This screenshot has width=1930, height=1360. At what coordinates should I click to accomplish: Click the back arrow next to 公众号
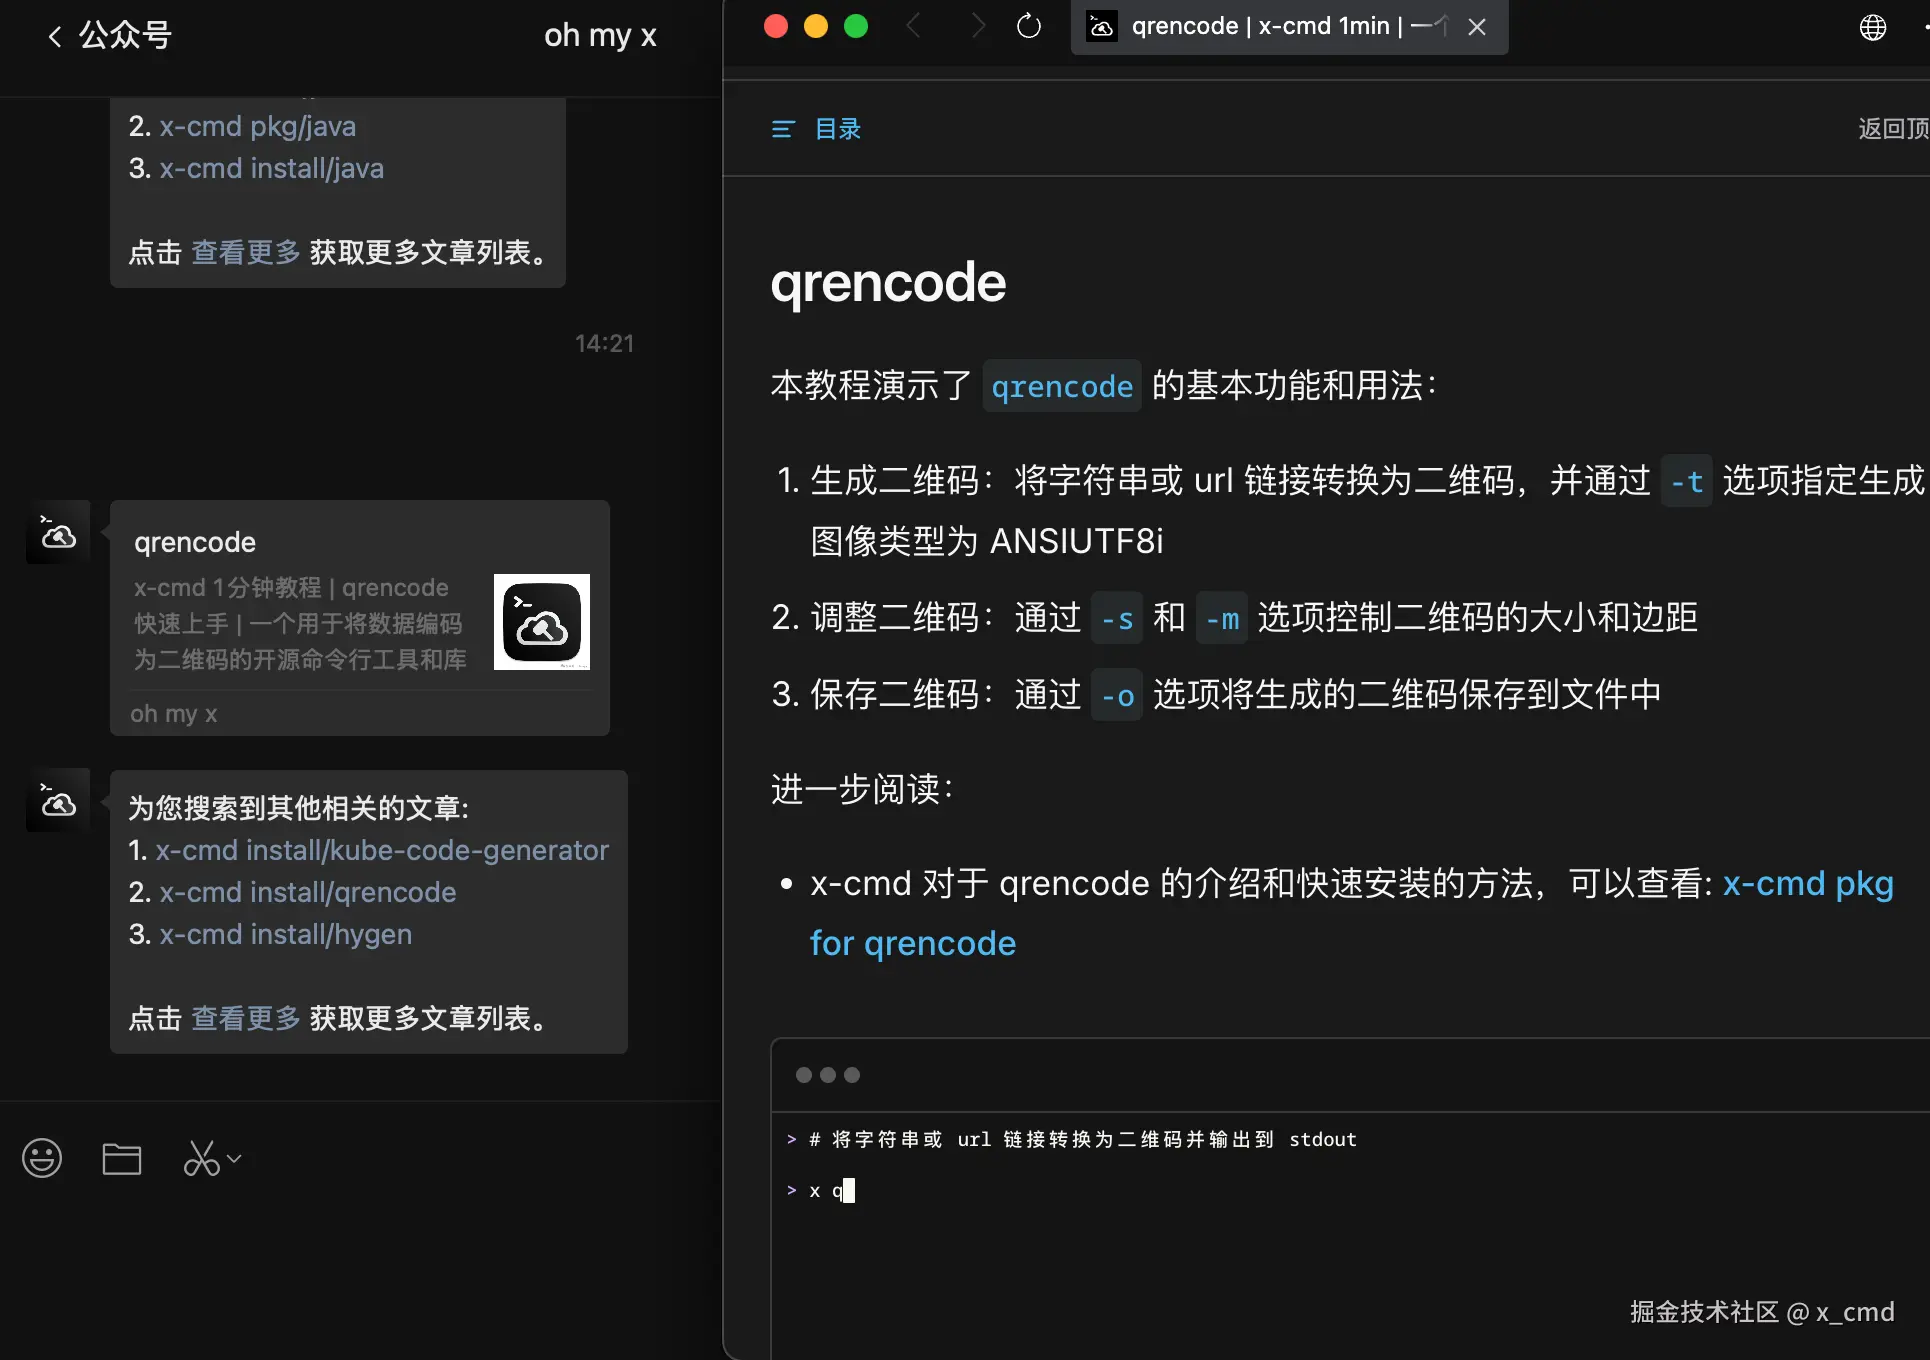[x=55, y=37]
